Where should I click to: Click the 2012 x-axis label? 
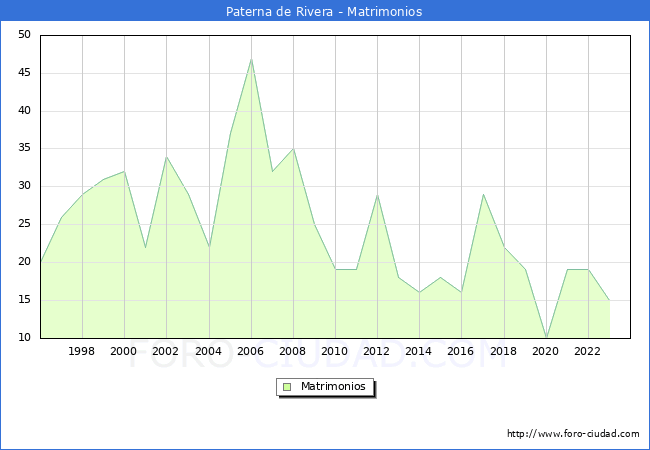coord(377,352)
